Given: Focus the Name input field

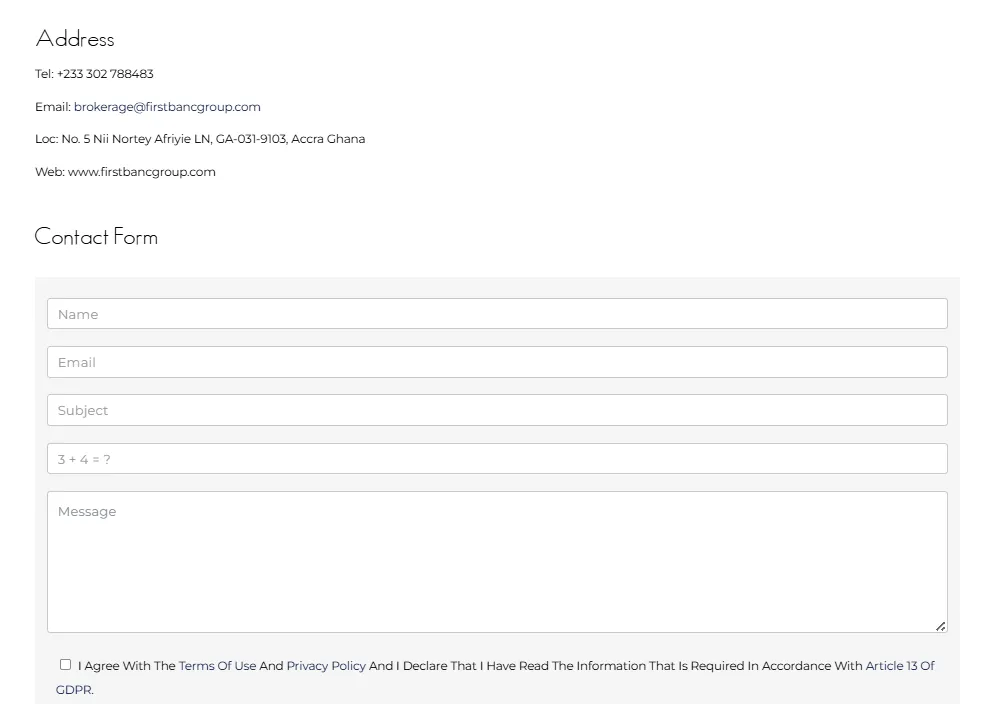Looking at the screenshot, I should [497, 314].
